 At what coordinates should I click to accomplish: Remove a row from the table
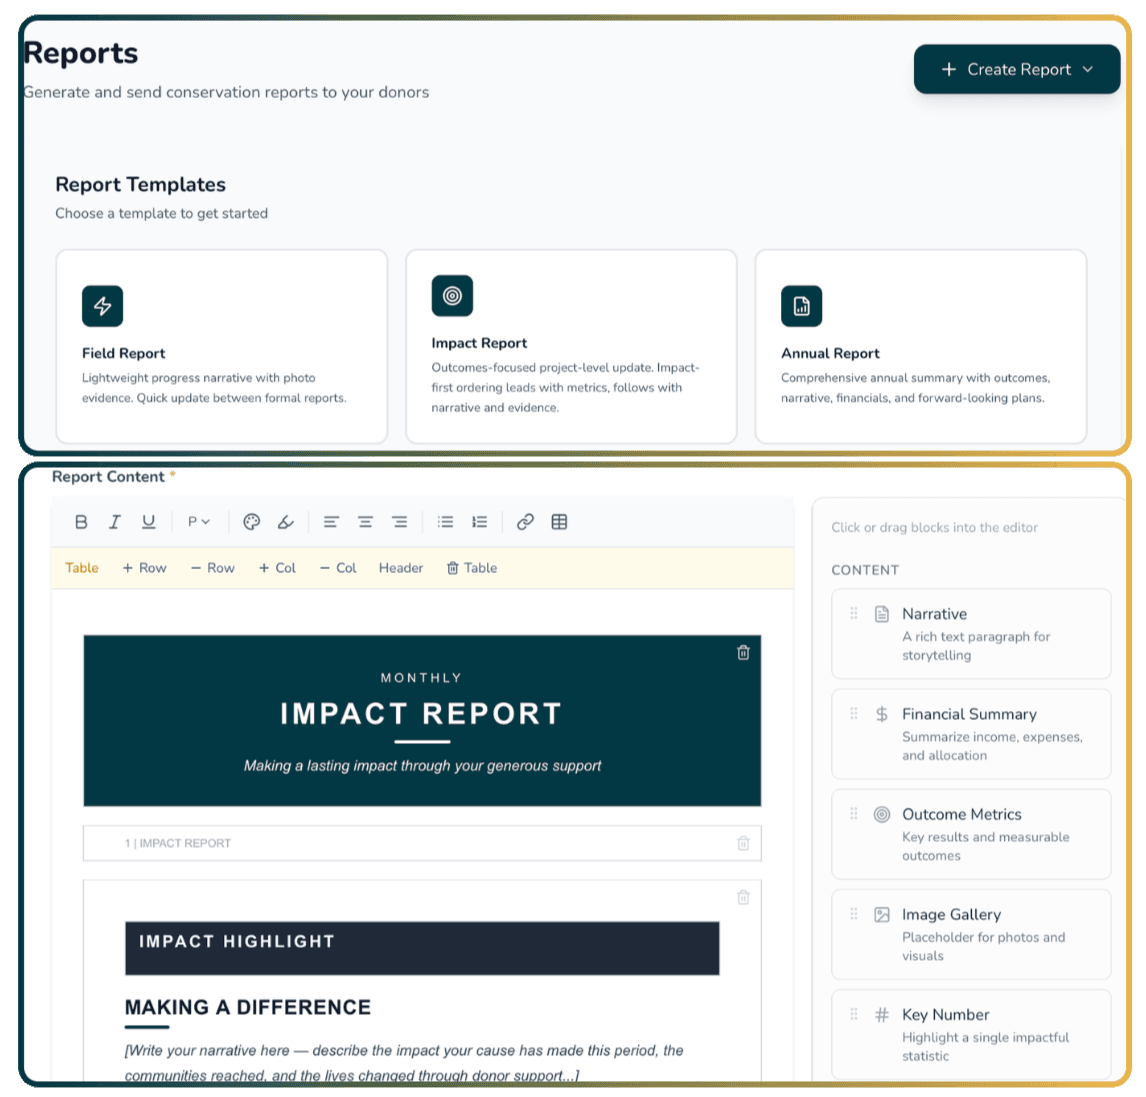click(213, 568)
